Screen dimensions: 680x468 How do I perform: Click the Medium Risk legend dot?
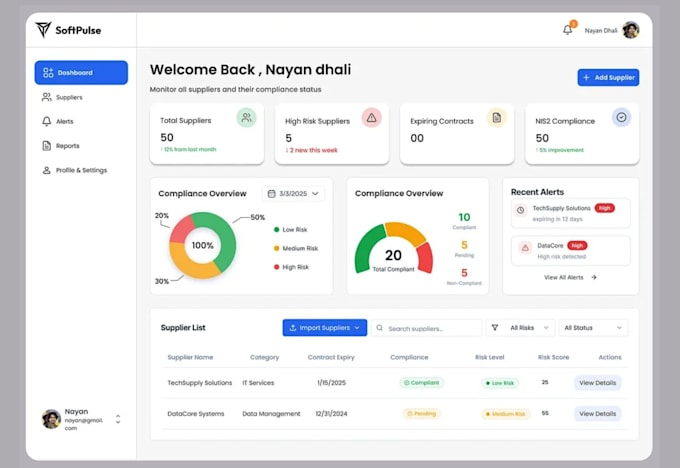click(x=276, y=248)
